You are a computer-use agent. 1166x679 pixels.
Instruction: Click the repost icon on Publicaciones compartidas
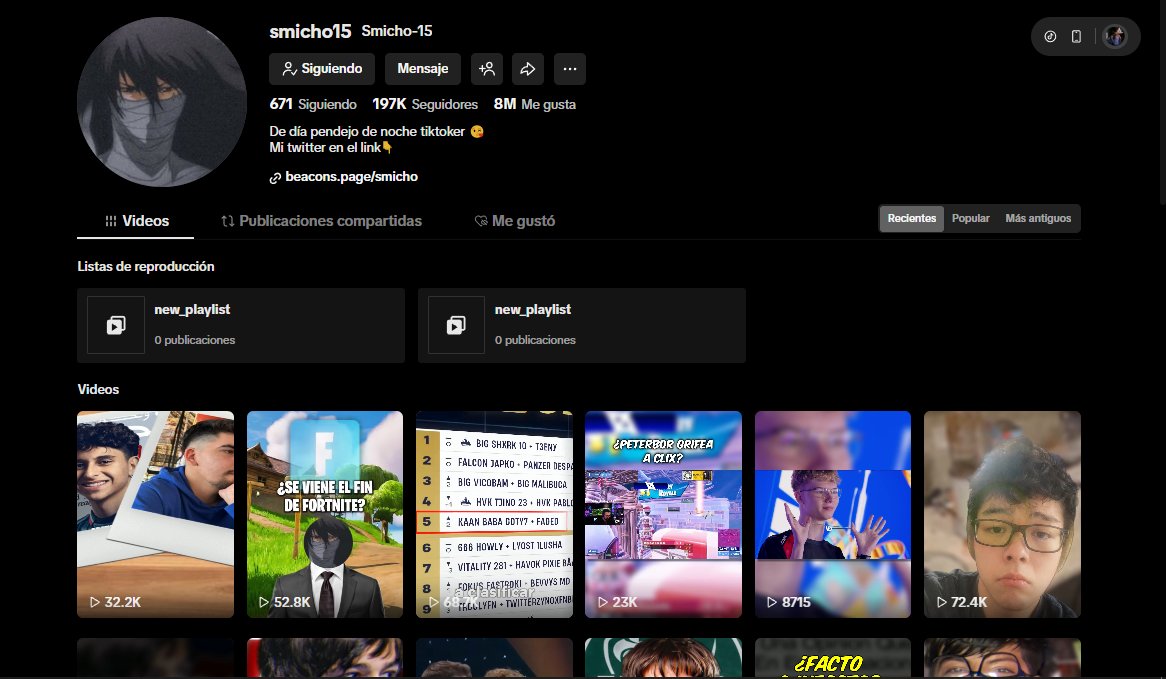point(228,221)
